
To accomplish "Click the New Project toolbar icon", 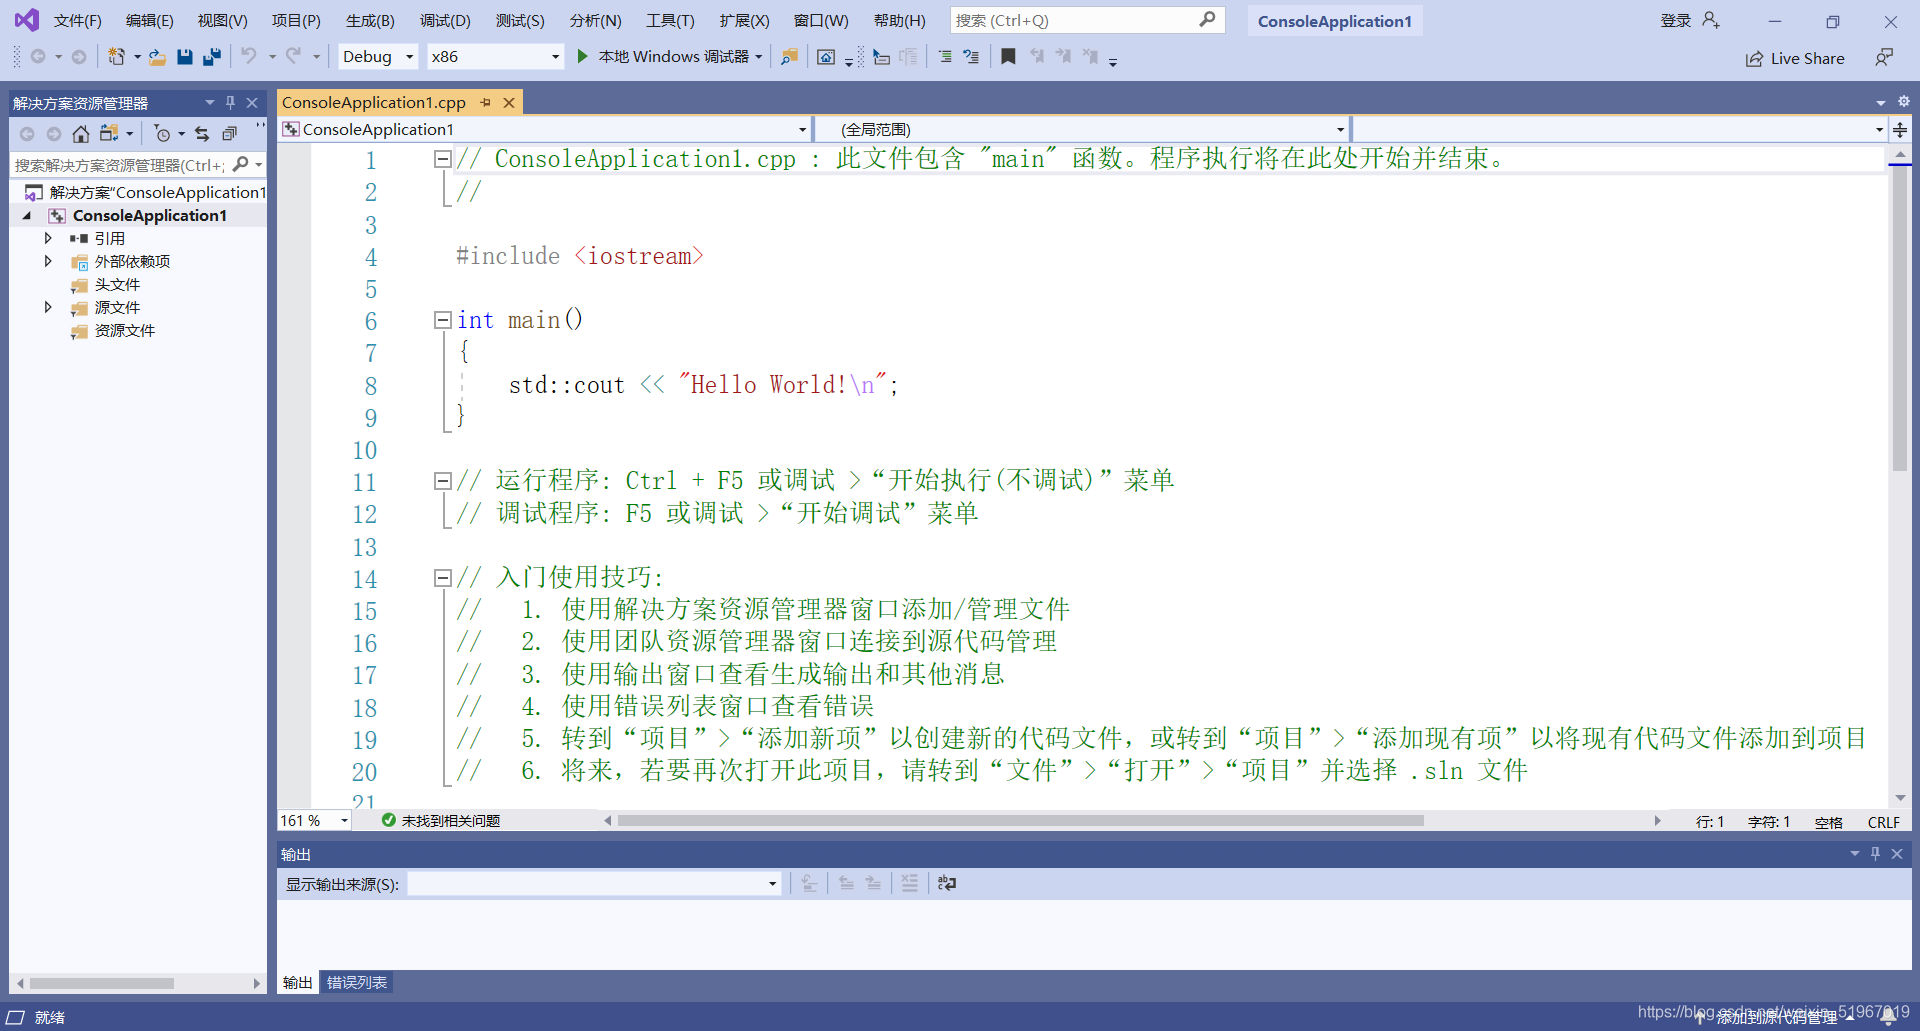I will coord(117,57).
